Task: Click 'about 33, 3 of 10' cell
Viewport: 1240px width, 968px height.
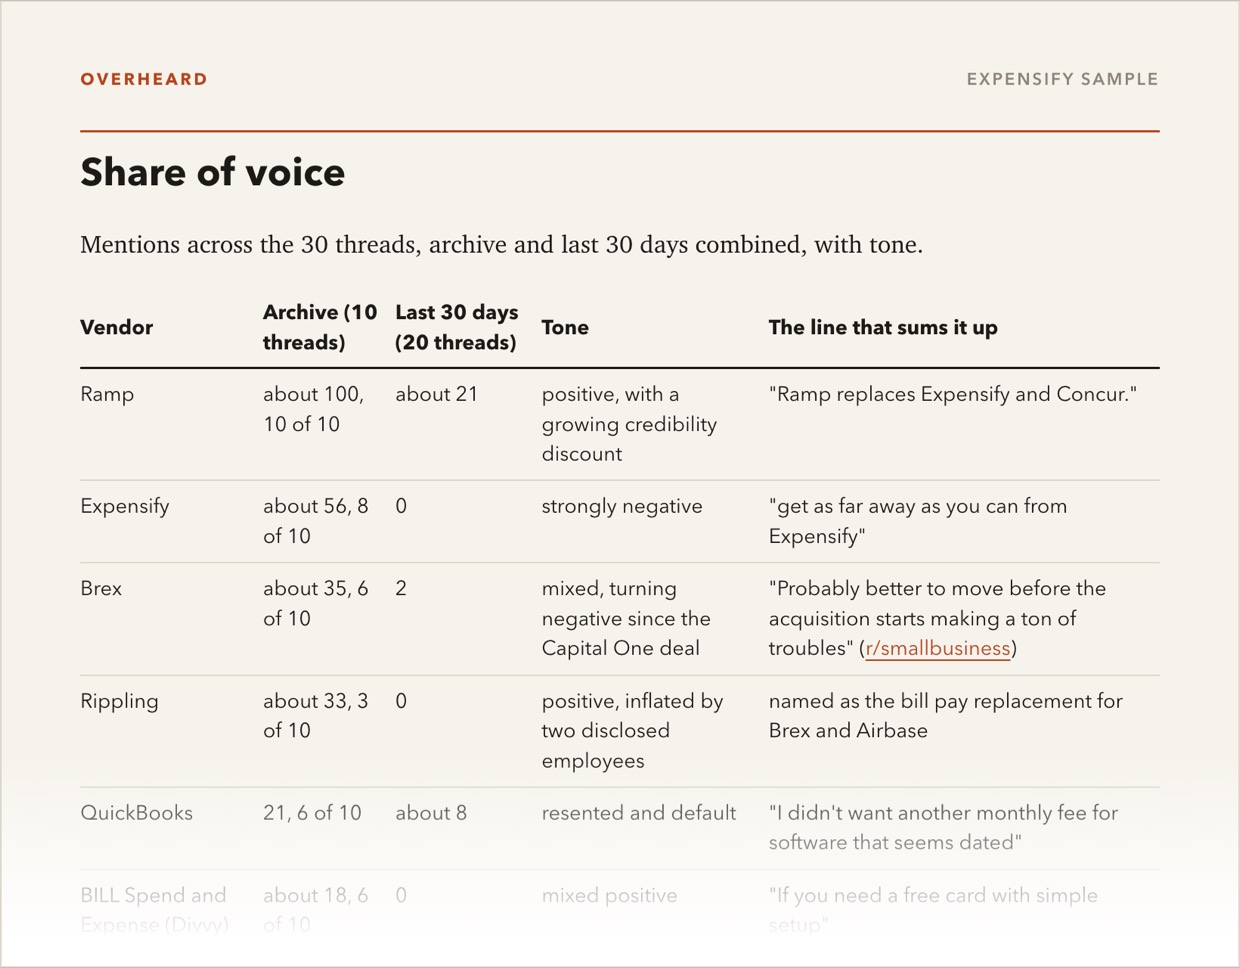Action: coord(316,716)
